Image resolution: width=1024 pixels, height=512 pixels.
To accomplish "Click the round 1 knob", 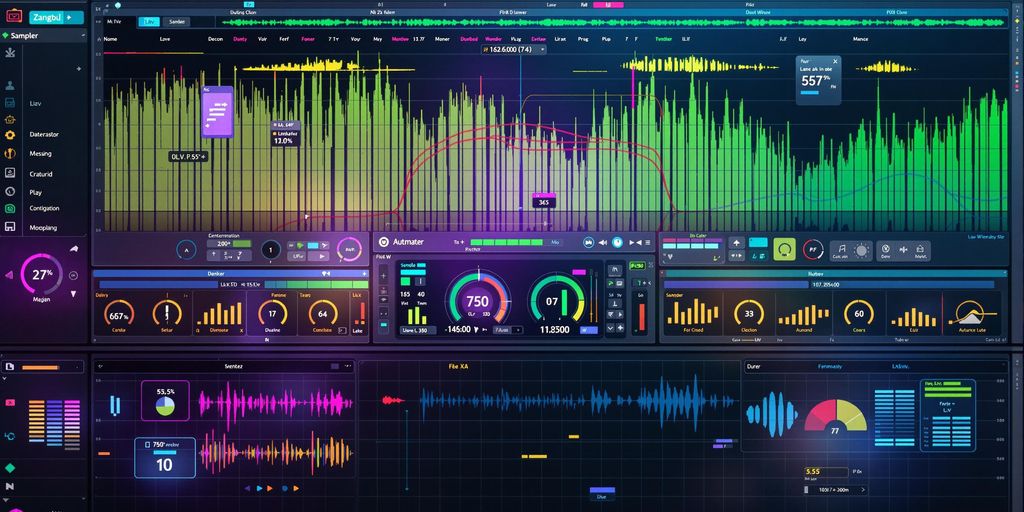I will click(271, 249).
